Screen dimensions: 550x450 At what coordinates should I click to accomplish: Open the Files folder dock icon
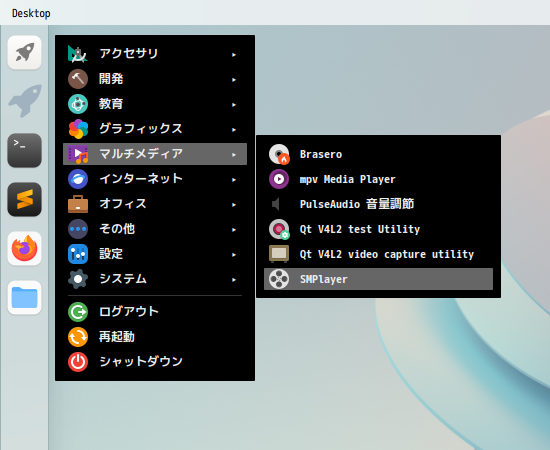pyautogui.click(x=25, y=297)
